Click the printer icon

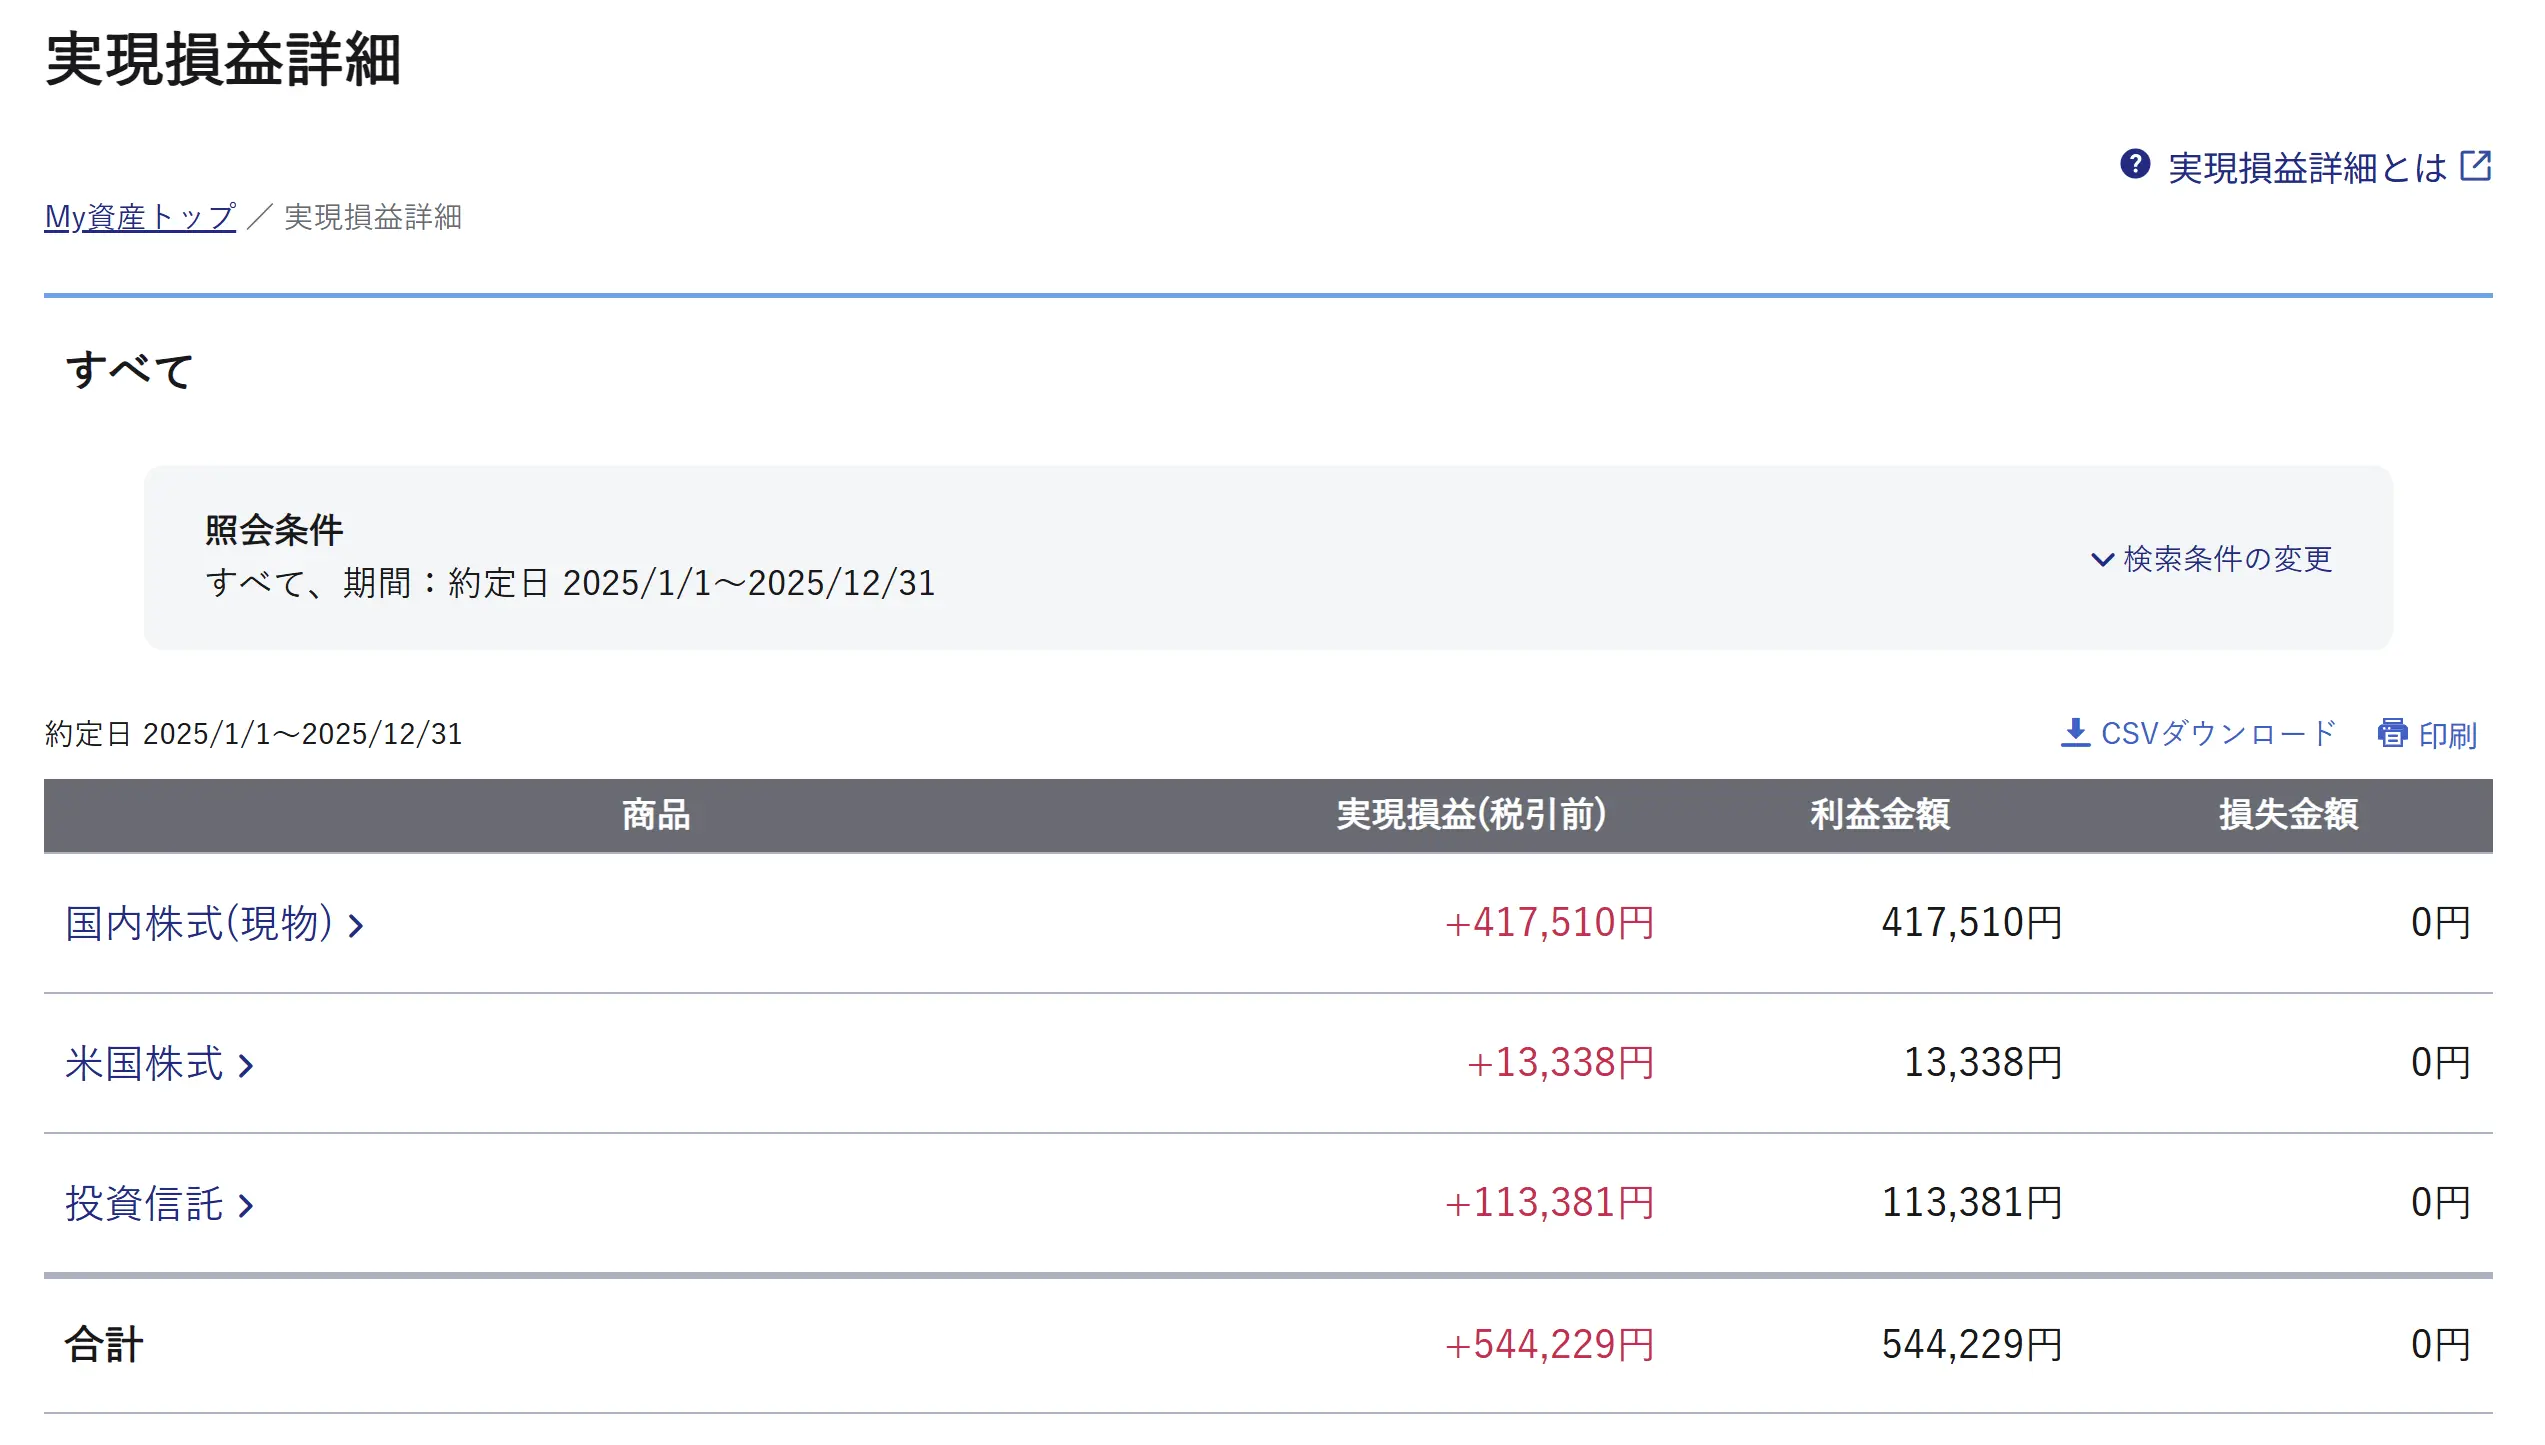point(2392,733)
